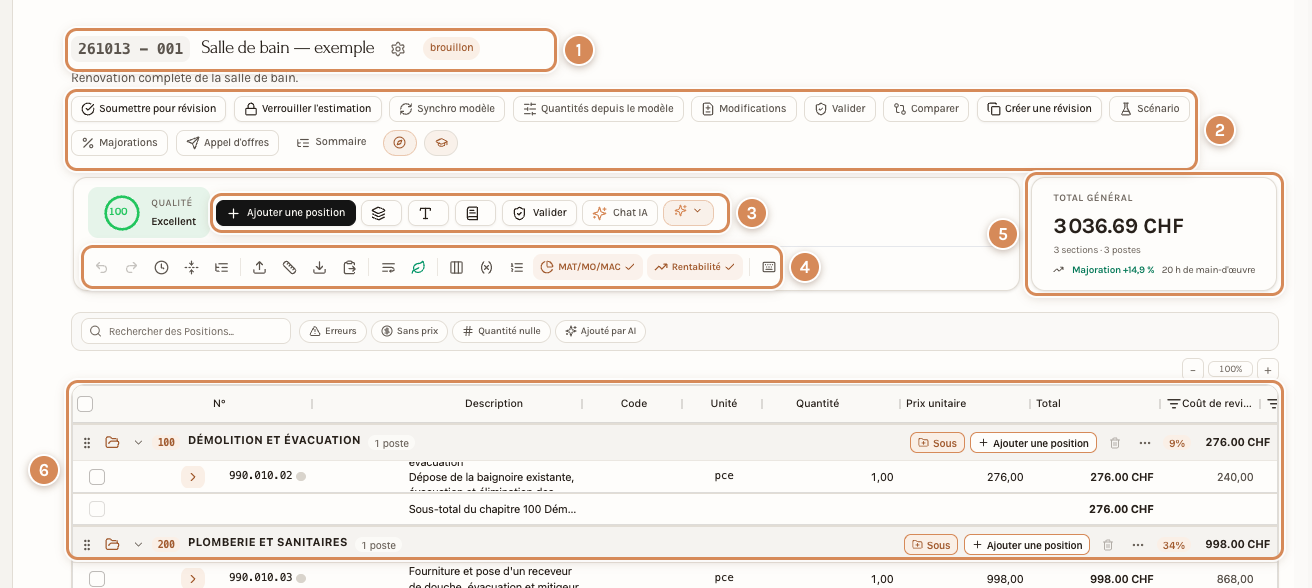This screenshot has height=588, width=1312.
Task: Click the black Ajouter une position button
Action: click(286, 213)
